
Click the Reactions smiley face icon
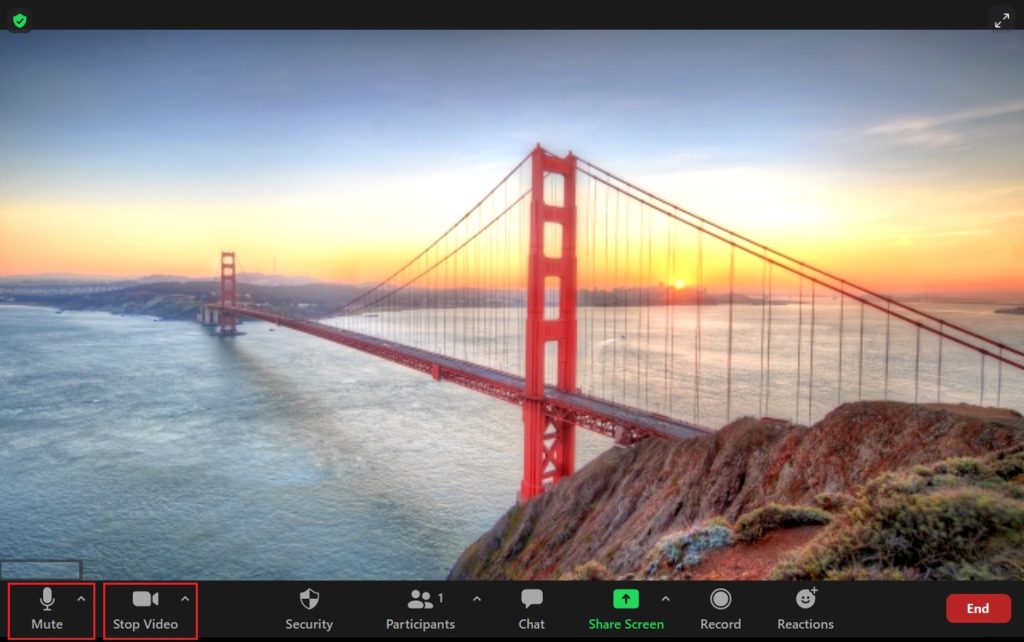(x=805, y=599)
